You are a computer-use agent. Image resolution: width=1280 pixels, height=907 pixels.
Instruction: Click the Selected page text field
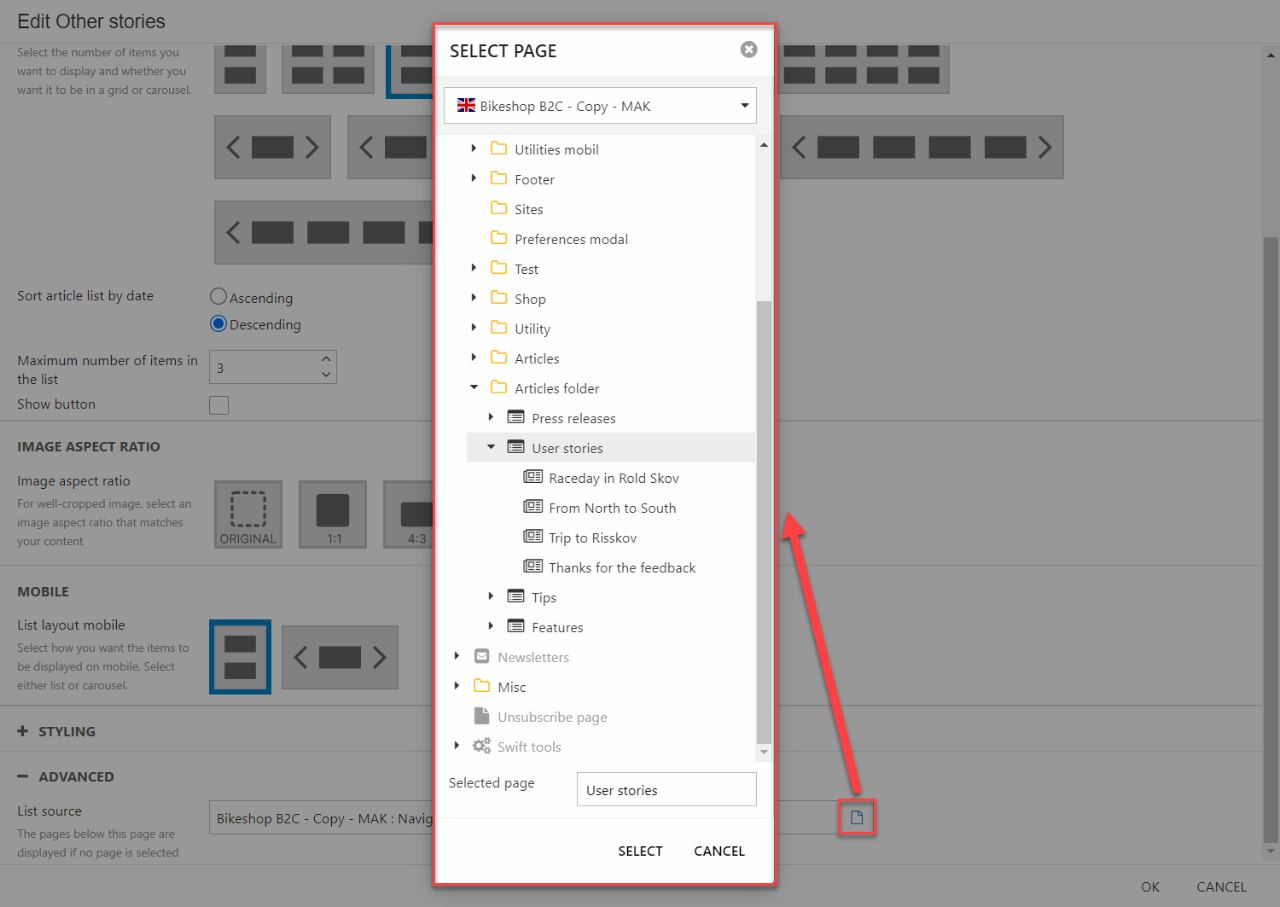coord(666,790)
